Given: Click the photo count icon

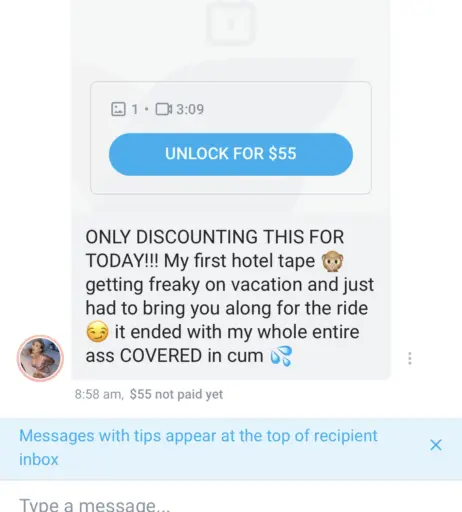Looking at the screenshot, I should (x=118, y=109).
